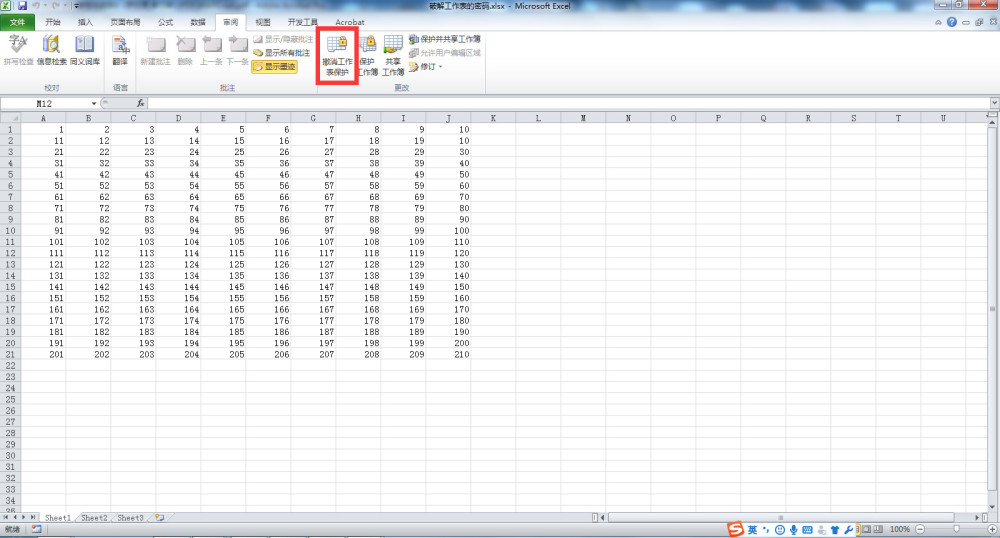Click the Redo icon in Quick Access Toolbar

click(55, 6)
